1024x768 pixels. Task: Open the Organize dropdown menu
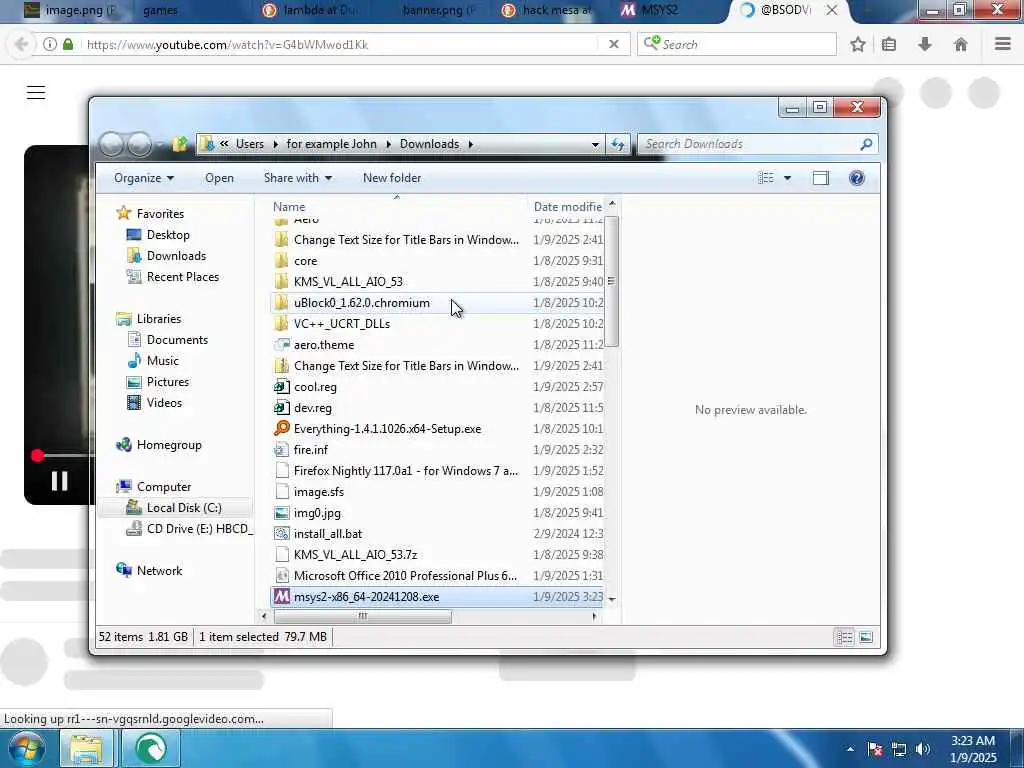click(144, 178)
